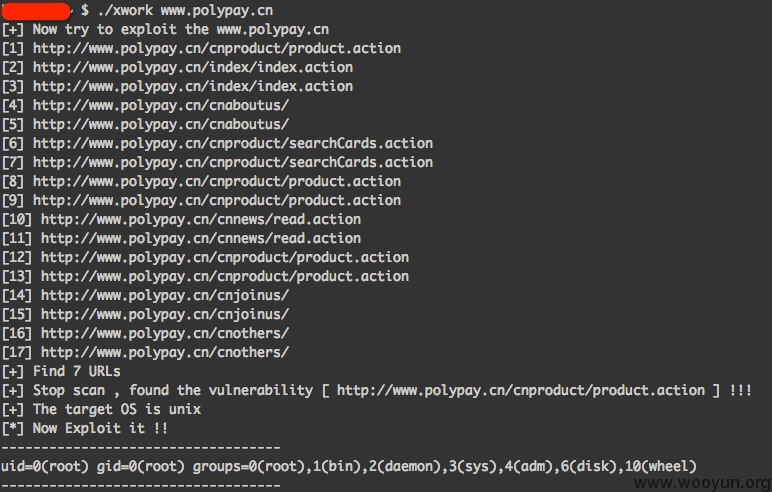This screenshot has width=772, height=492.
Task: Click the index.action URL at line [2]
Action: coord(193,67)
